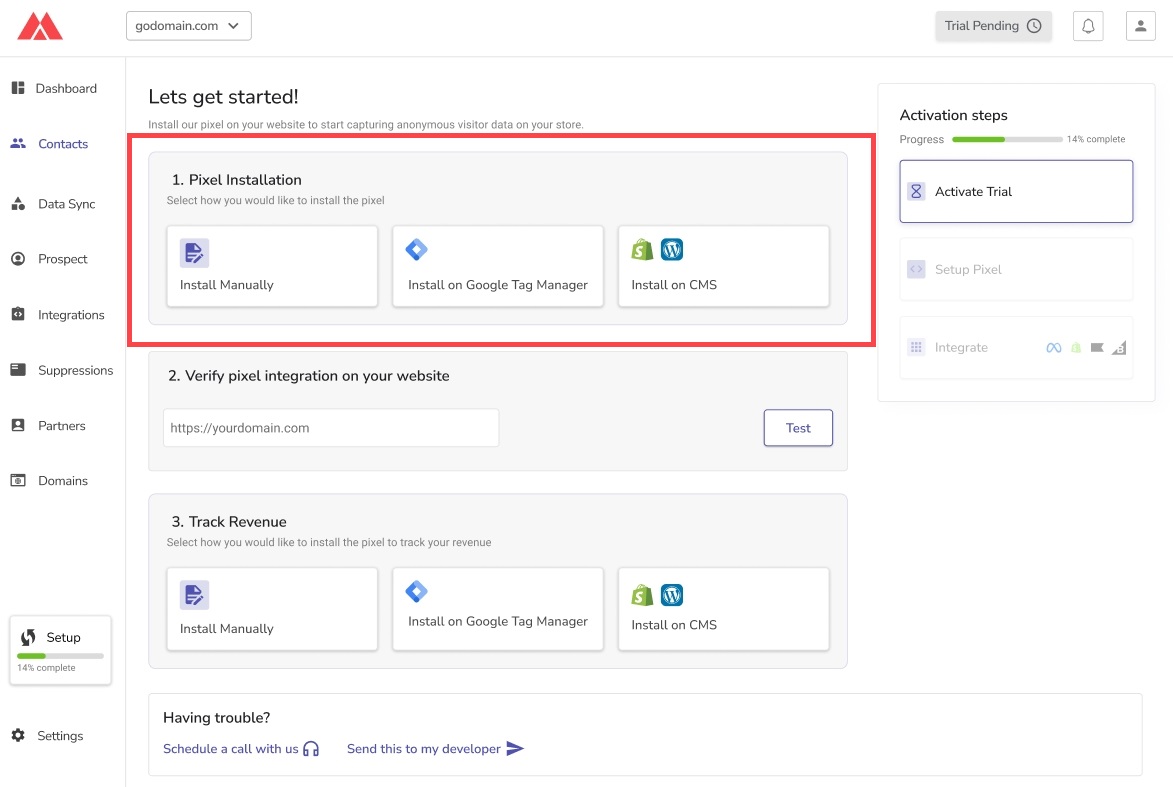Click the "Having trouble?" heading
The height and width of the screenshot is (787, 1173).
coord(216,717)
